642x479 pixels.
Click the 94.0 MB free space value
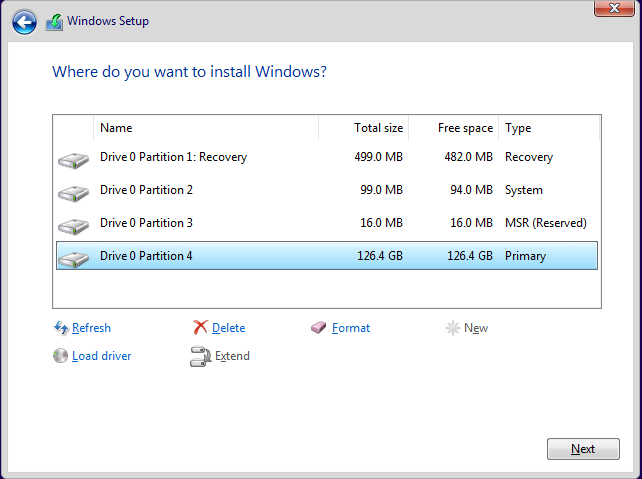click(471, 190)
